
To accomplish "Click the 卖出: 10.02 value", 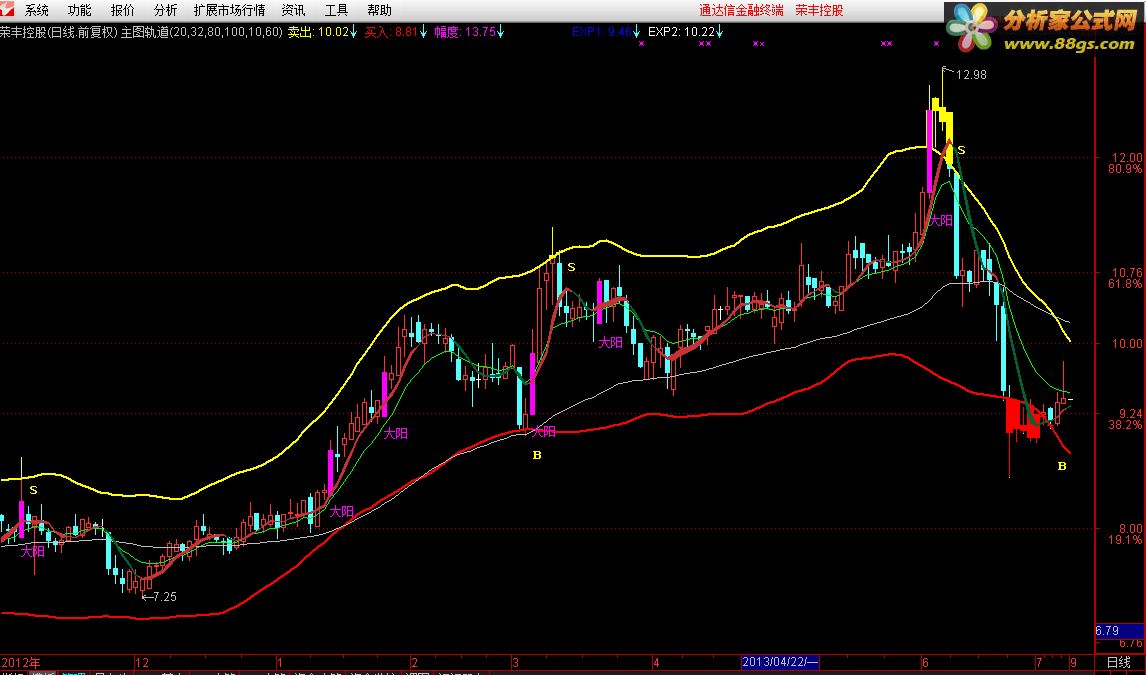I will [318, 32].
